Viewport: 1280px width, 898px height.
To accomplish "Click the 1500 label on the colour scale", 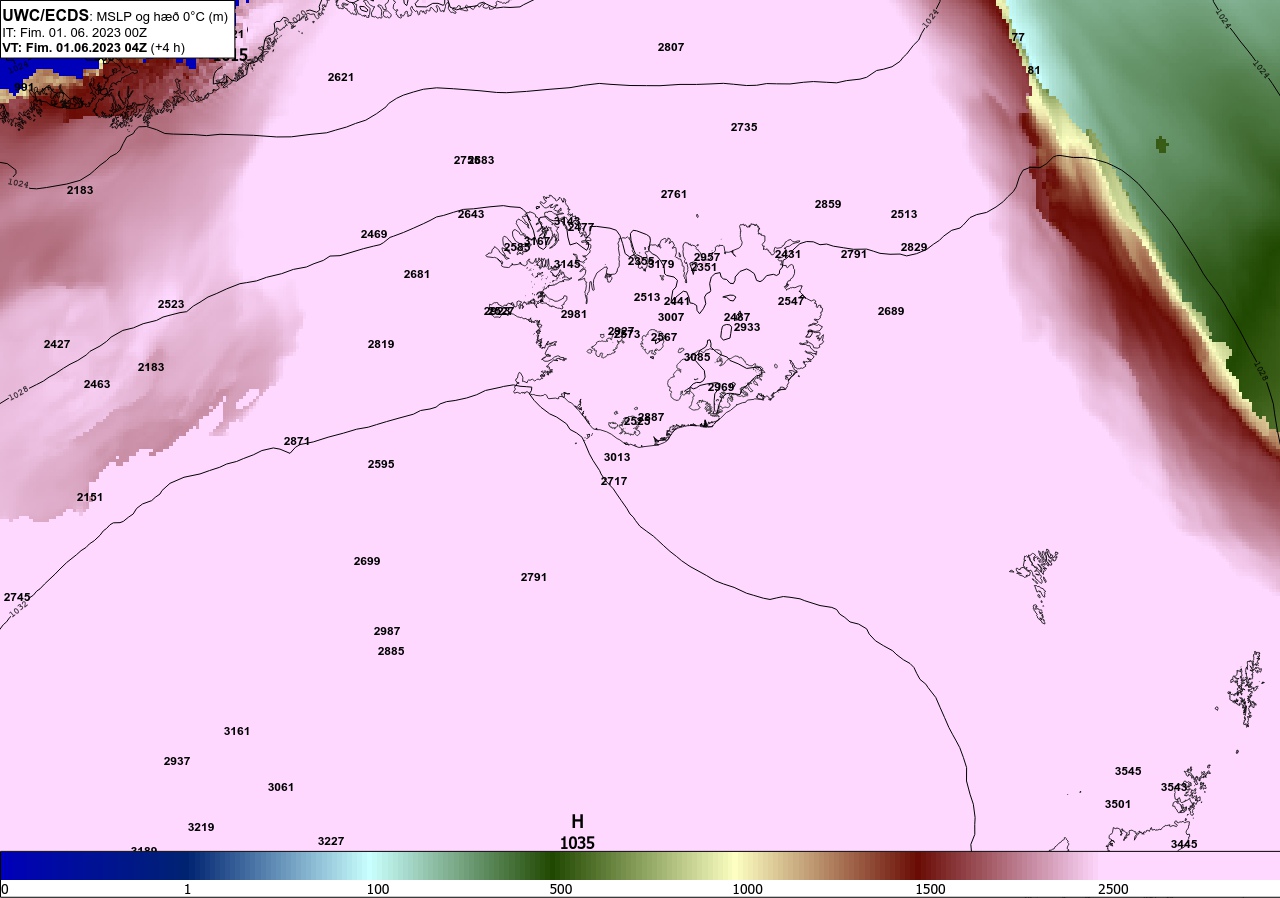I will [931, 889].
